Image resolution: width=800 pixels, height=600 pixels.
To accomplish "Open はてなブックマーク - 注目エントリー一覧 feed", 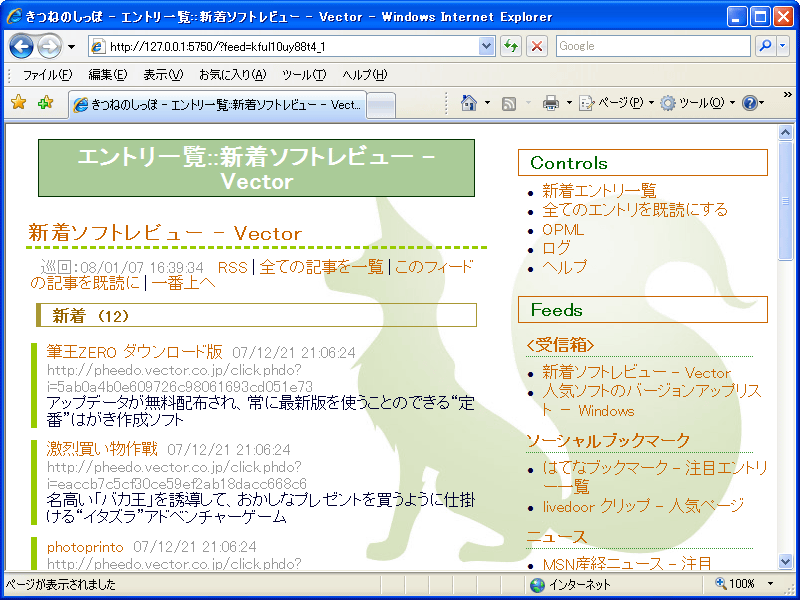I will coord(655,477).
